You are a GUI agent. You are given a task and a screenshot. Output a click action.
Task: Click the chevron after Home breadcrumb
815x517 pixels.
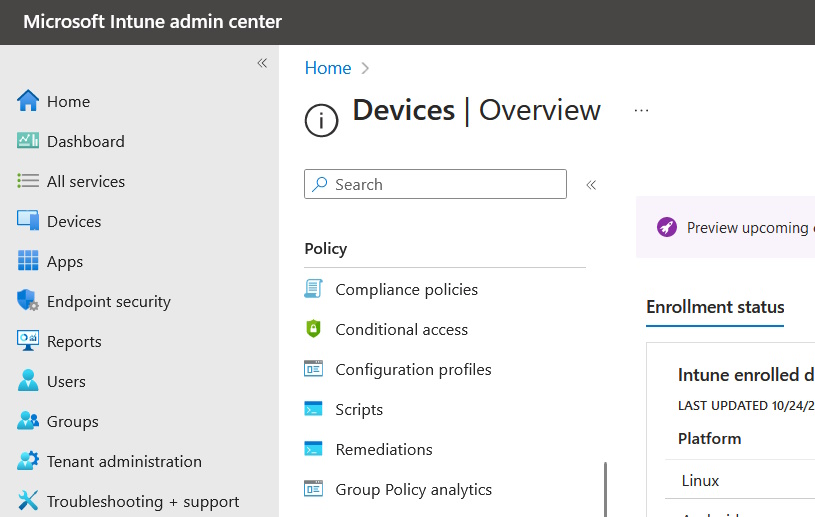(365, 69)
